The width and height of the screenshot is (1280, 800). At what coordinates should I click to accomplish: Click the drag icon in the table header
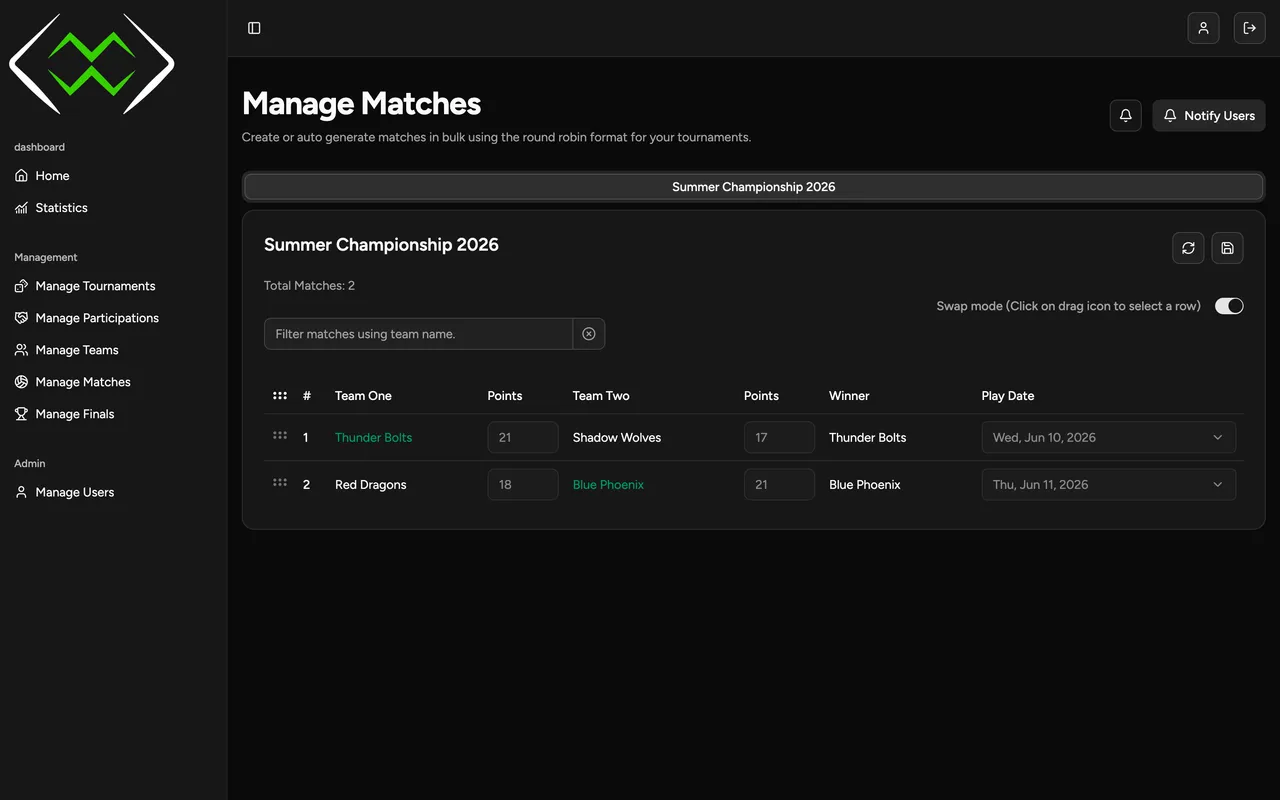point(280,396)
